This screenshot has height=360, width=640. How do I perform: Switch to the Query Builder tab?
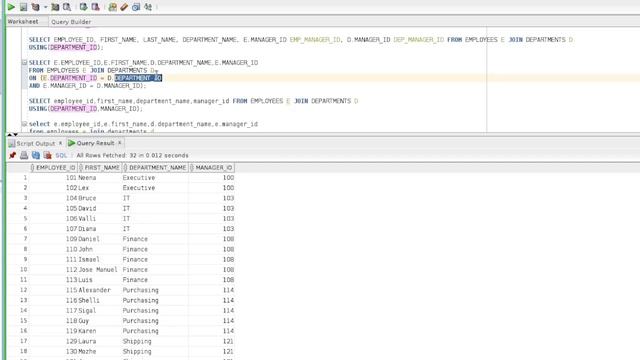(71, 22)
